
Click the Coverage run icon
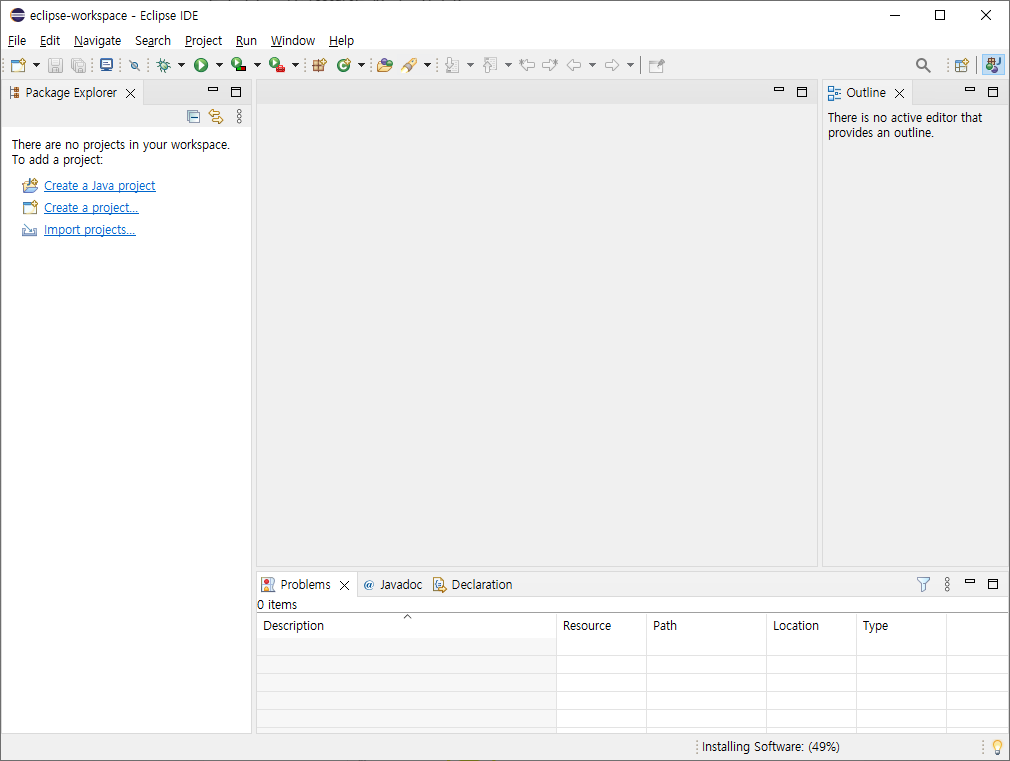[x=239, y=65]
